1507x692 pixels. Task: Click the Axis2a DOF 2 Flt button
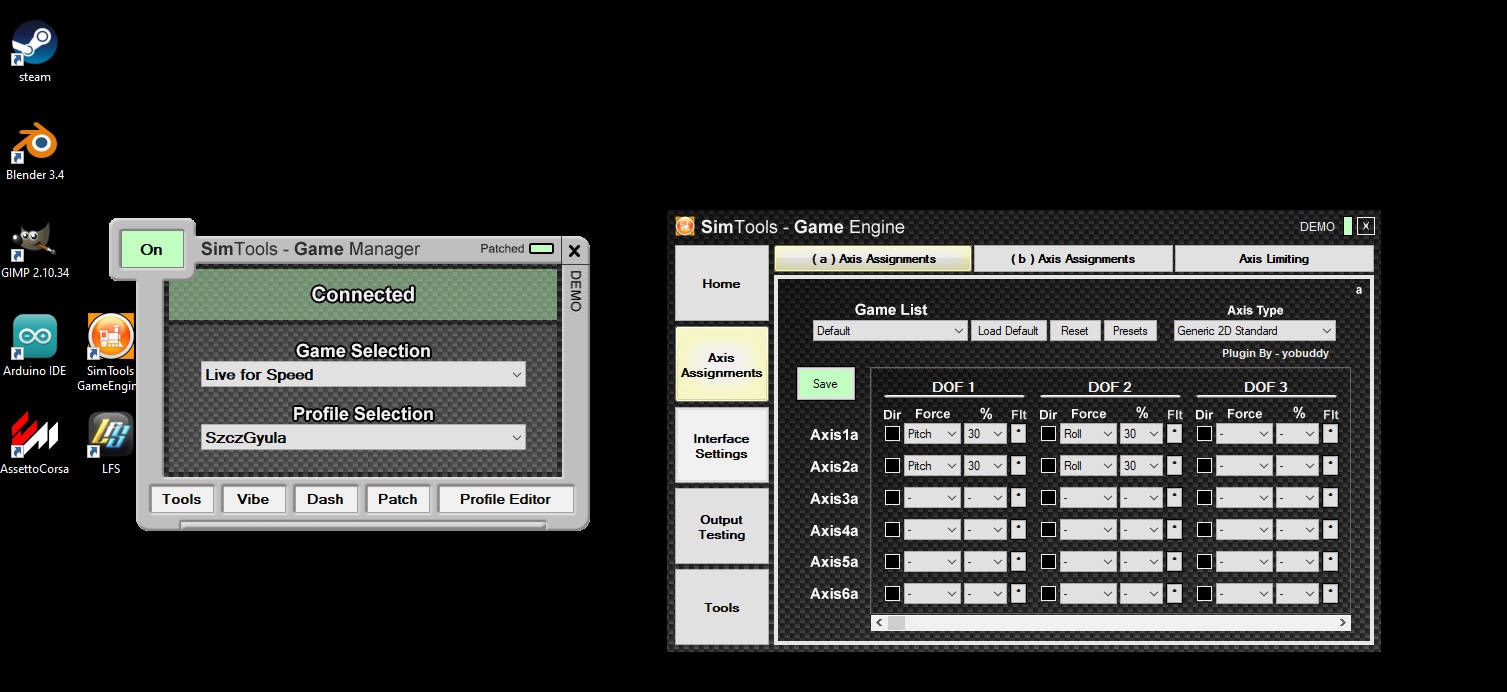[1174, 466]
